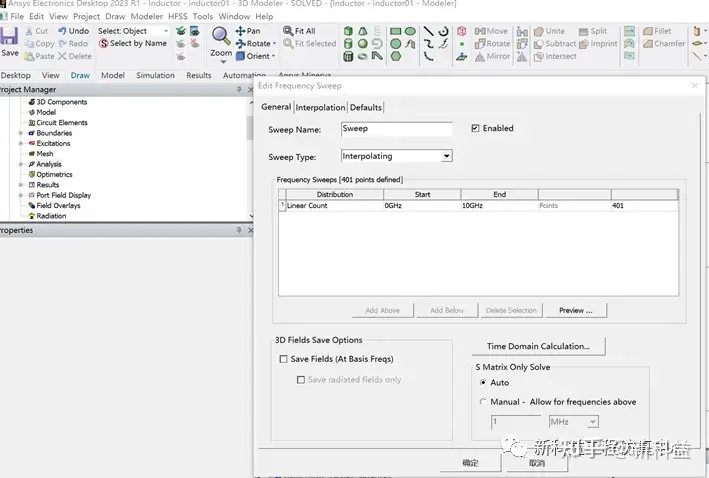Open the Modeler menu
The width and height of the screenshot is (709, 478).
point(147,16)
